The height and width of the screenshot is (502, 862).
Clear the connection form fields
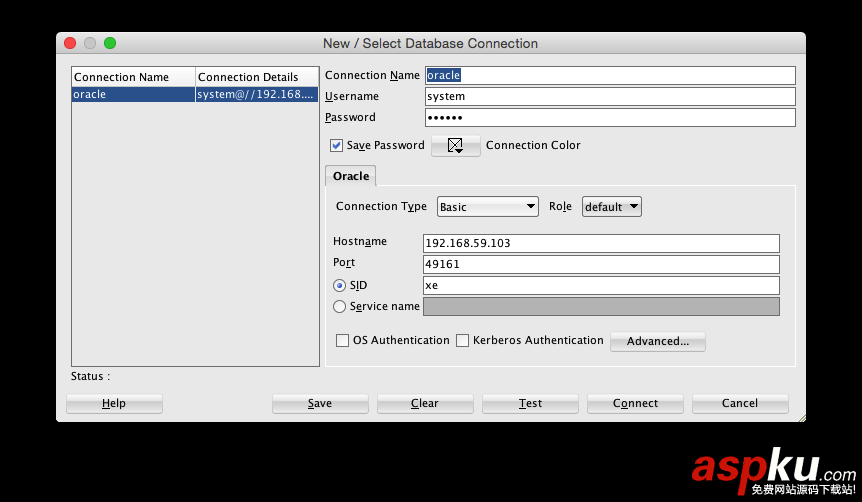pos(425,403)
